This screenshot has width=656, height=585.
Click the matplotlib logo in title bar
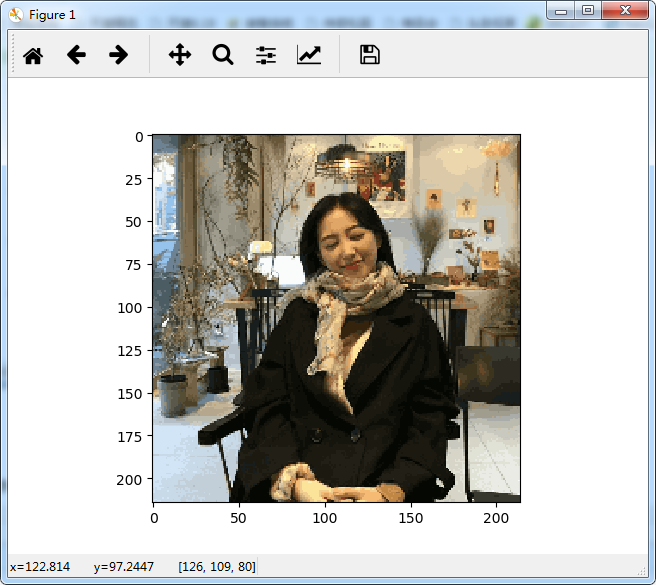[15, 15]
